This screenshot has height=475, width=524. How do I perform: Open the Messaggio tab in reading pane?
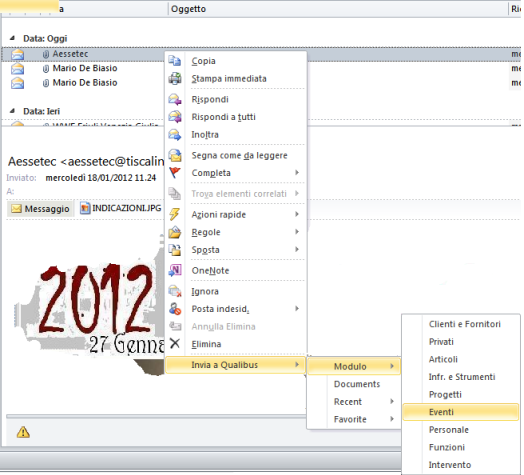[40, 209]
